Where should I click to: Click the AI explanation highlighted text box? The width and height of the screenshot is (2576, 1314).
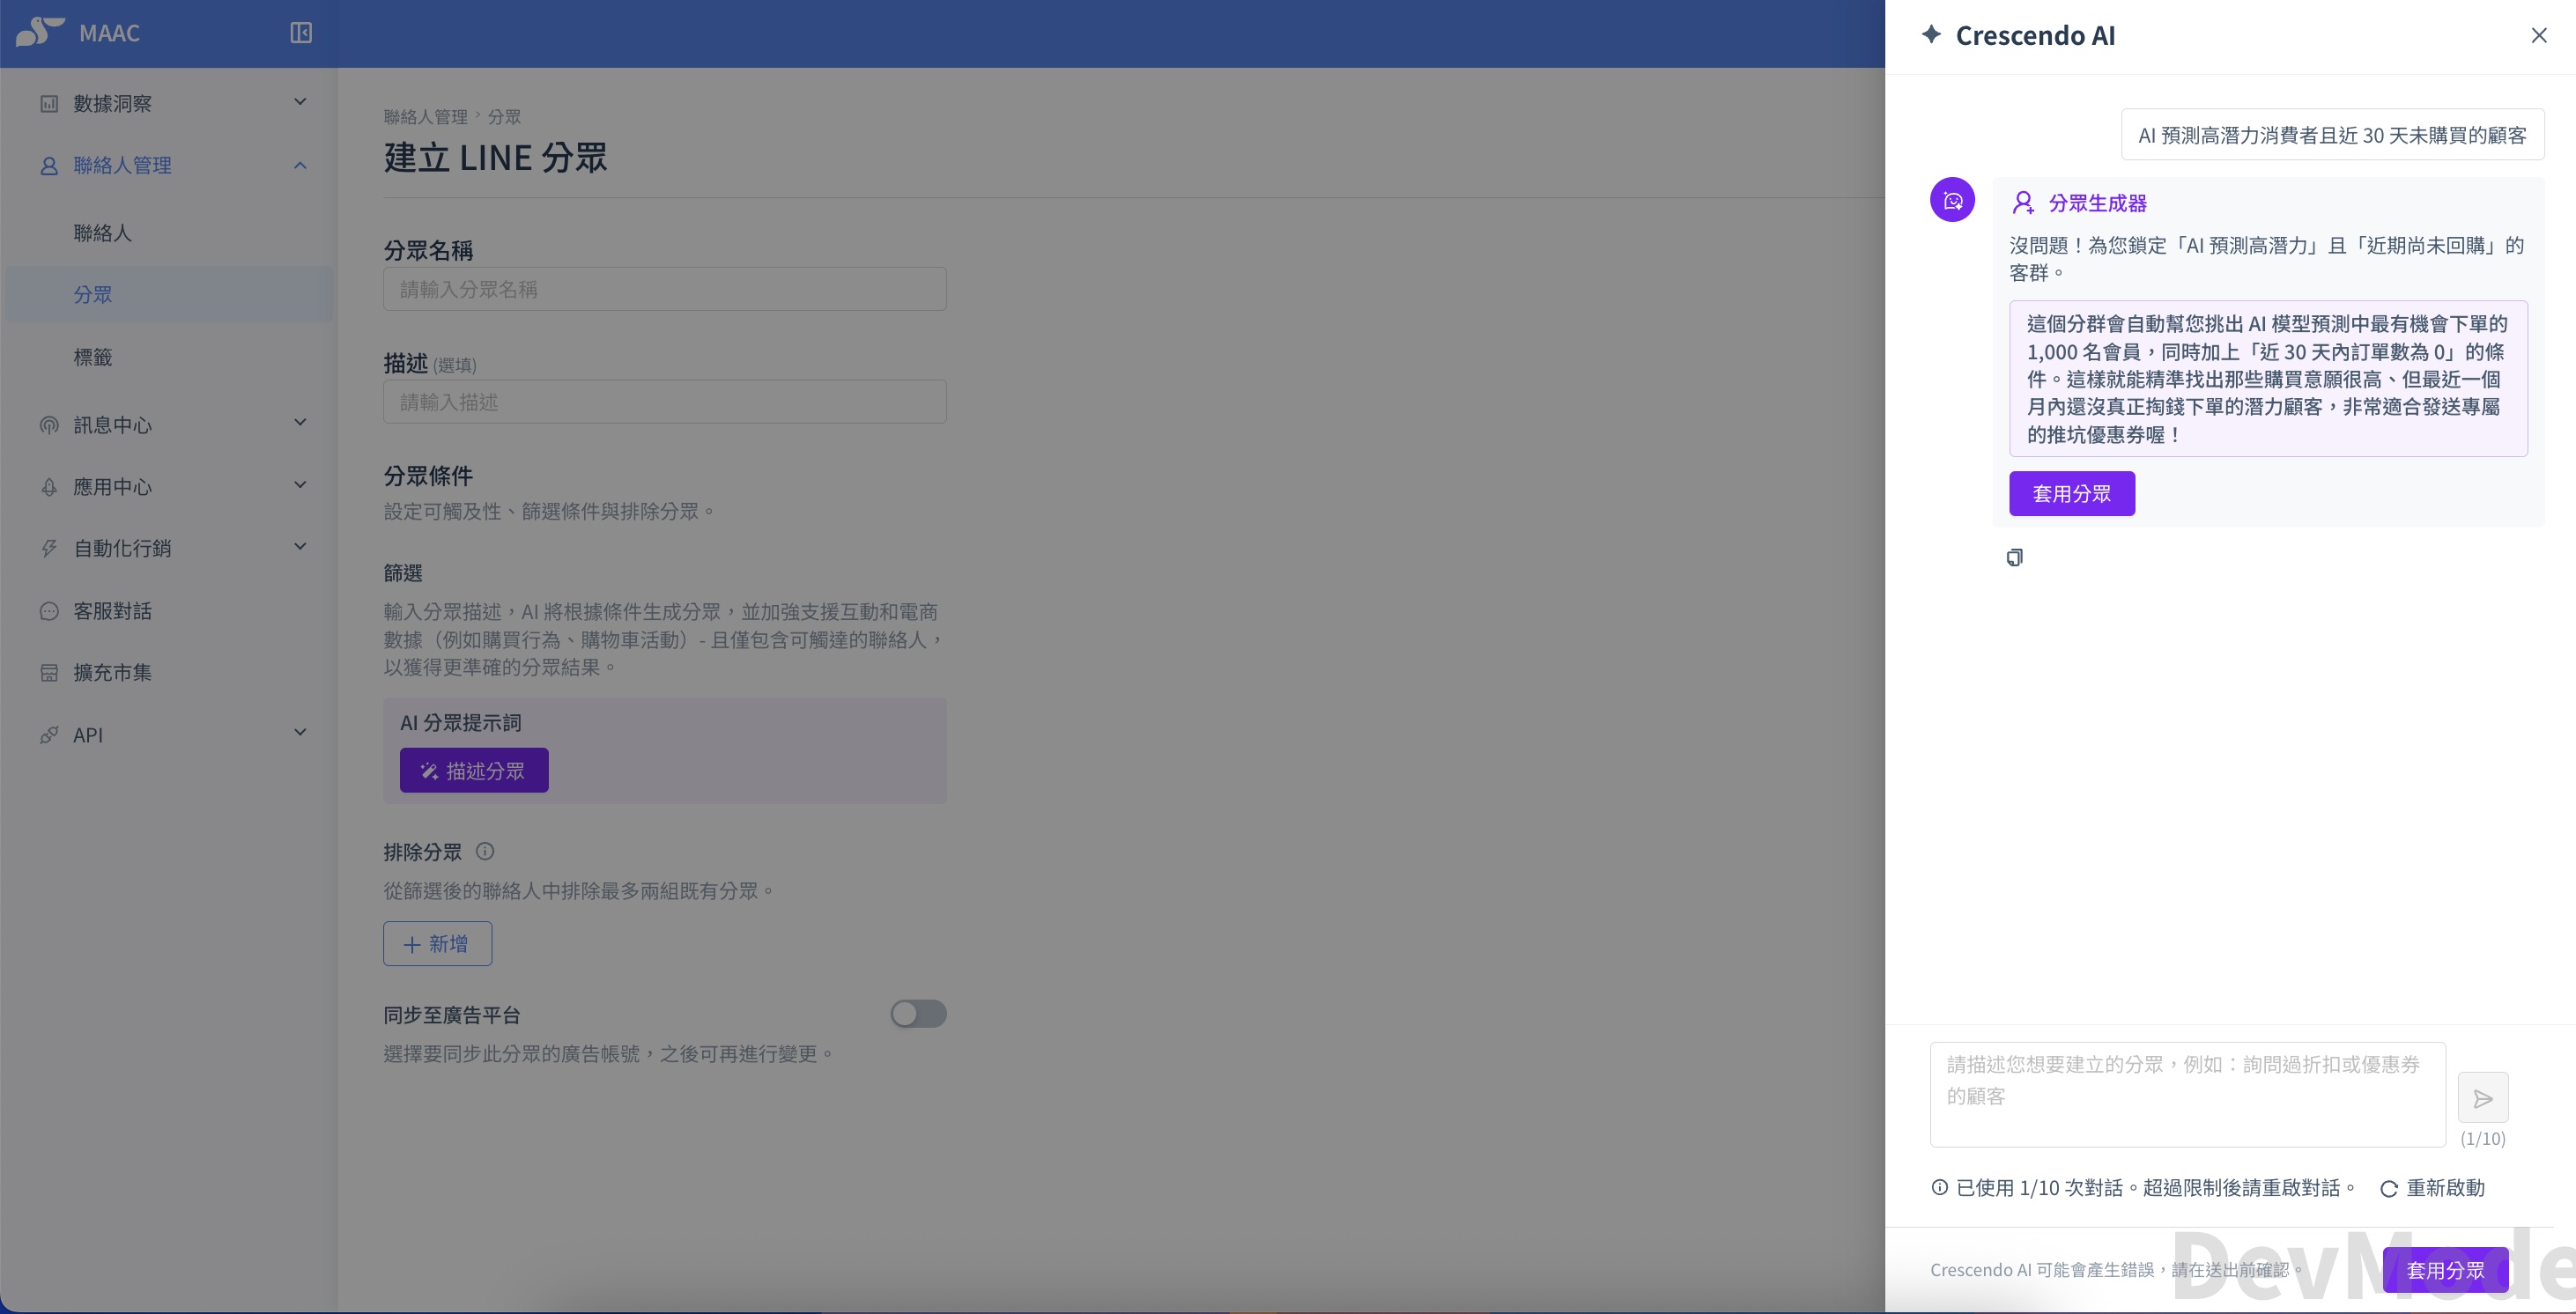coord(2268,379)
